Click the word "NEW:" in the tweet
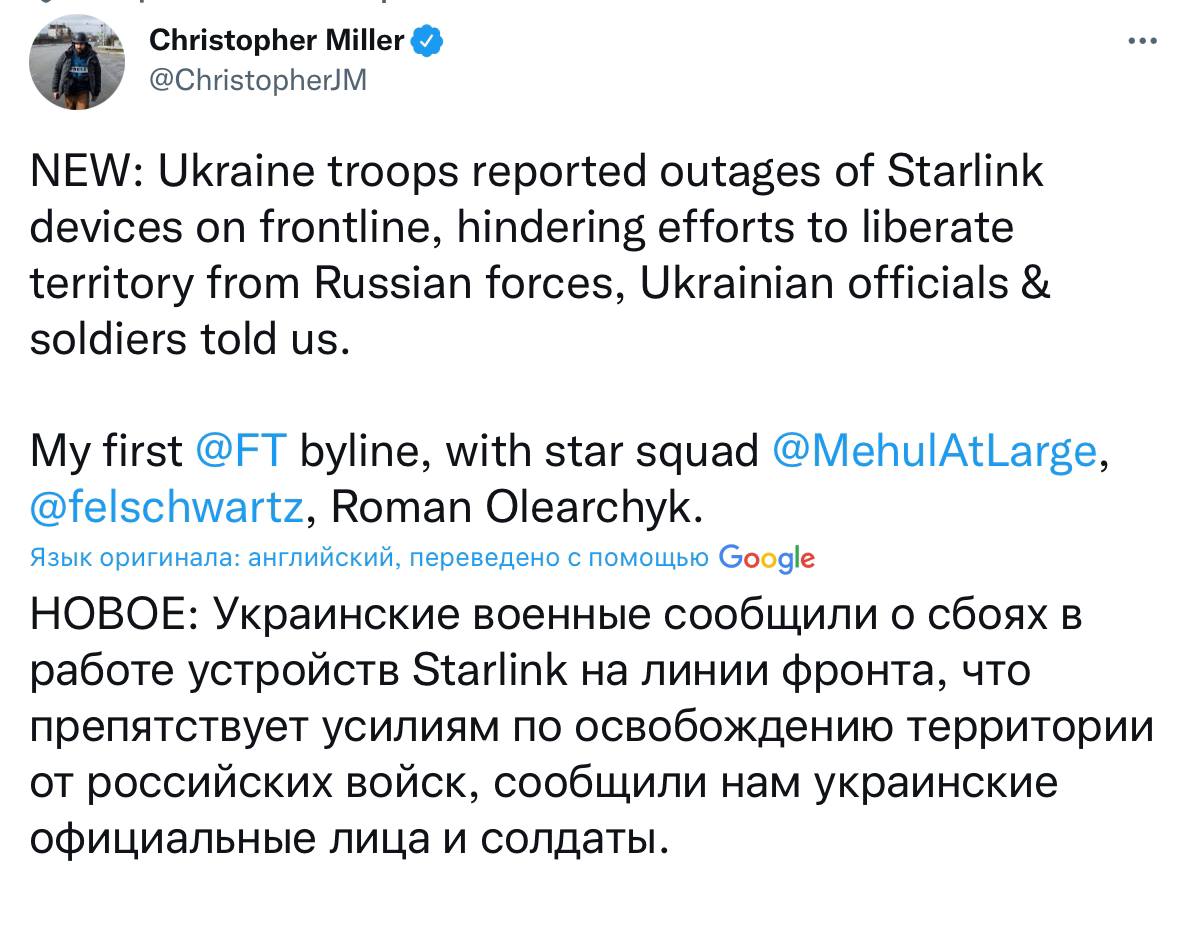The height and width of the screenshot is (925, 1182). pyautogui.click(x=87, y=173)
